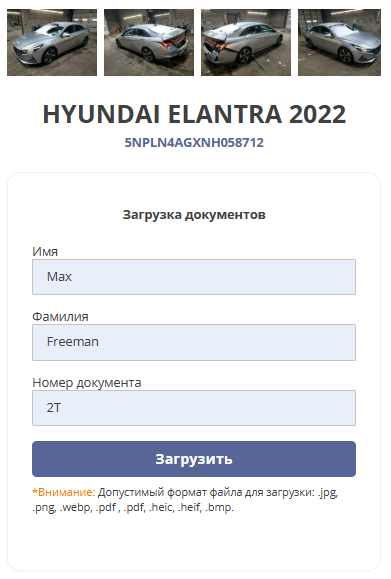Click the .heic format in the note
The image size is (391, 579).
(x=162, y=507)
